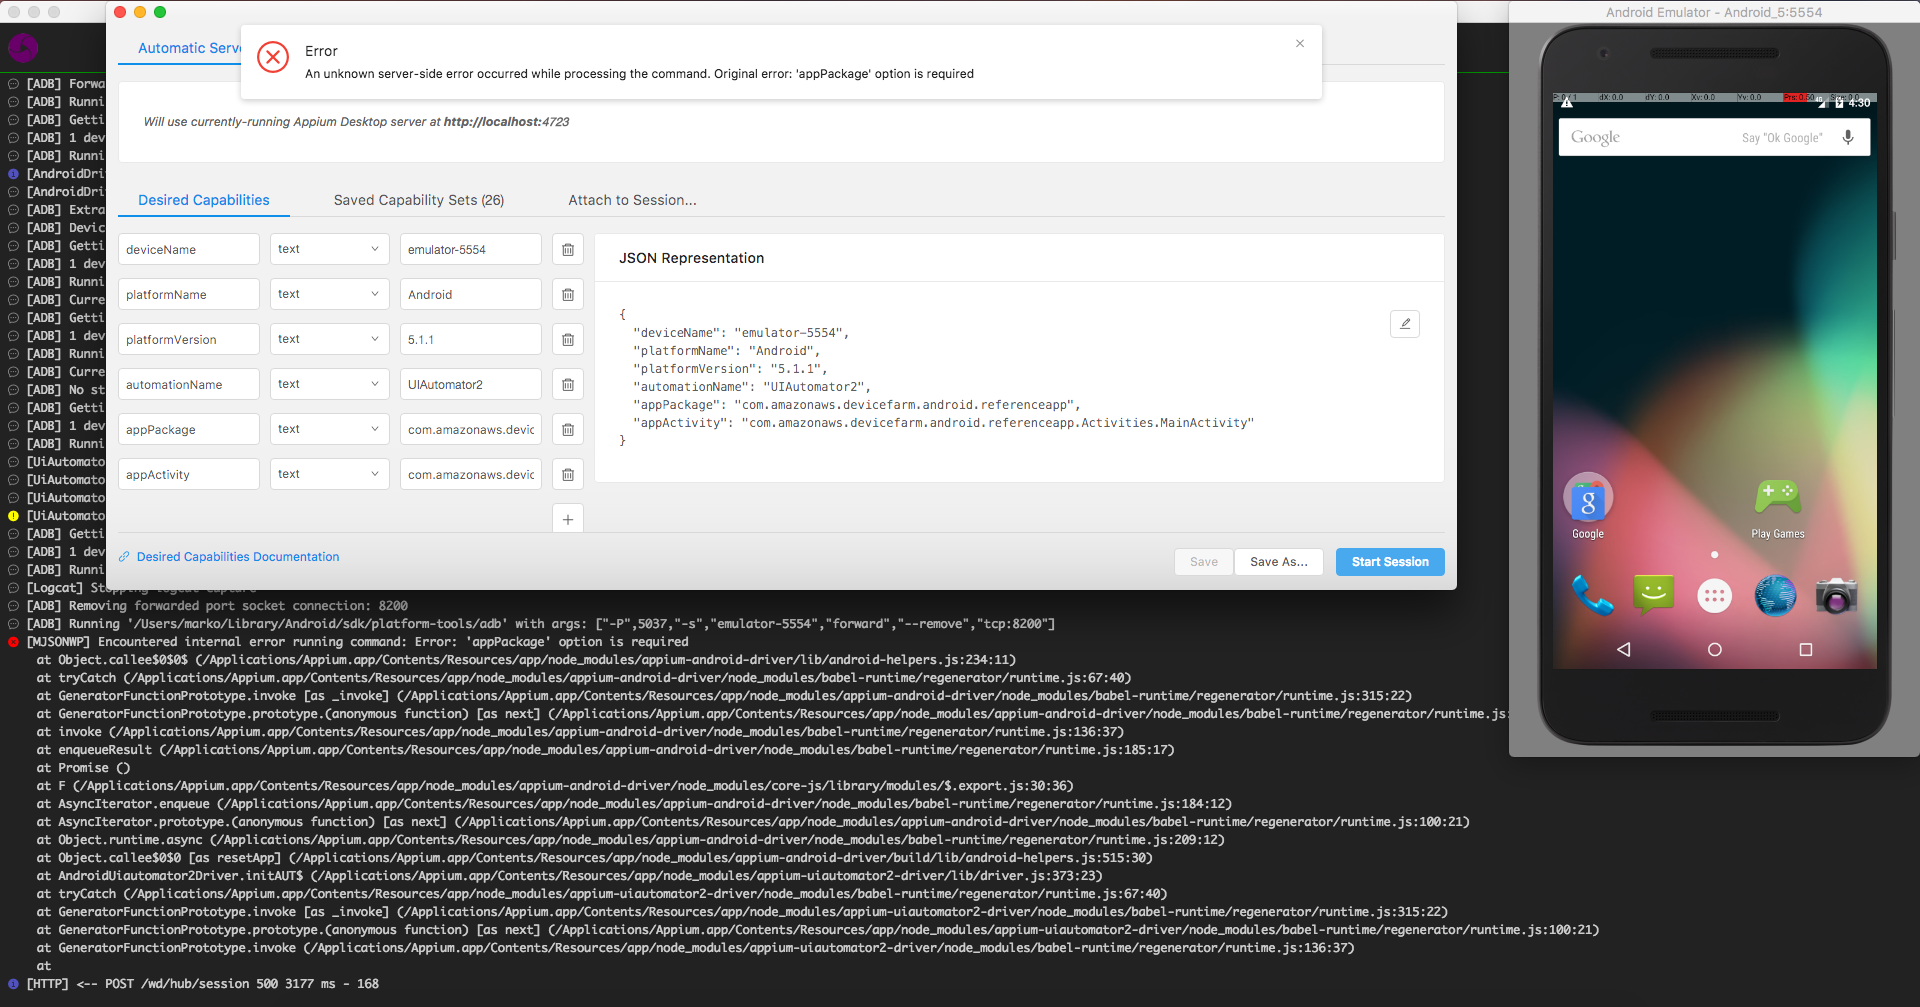Open Desired Capabilities Documentation link
The image size is (1920, 1007).
[x=238, y=557]
